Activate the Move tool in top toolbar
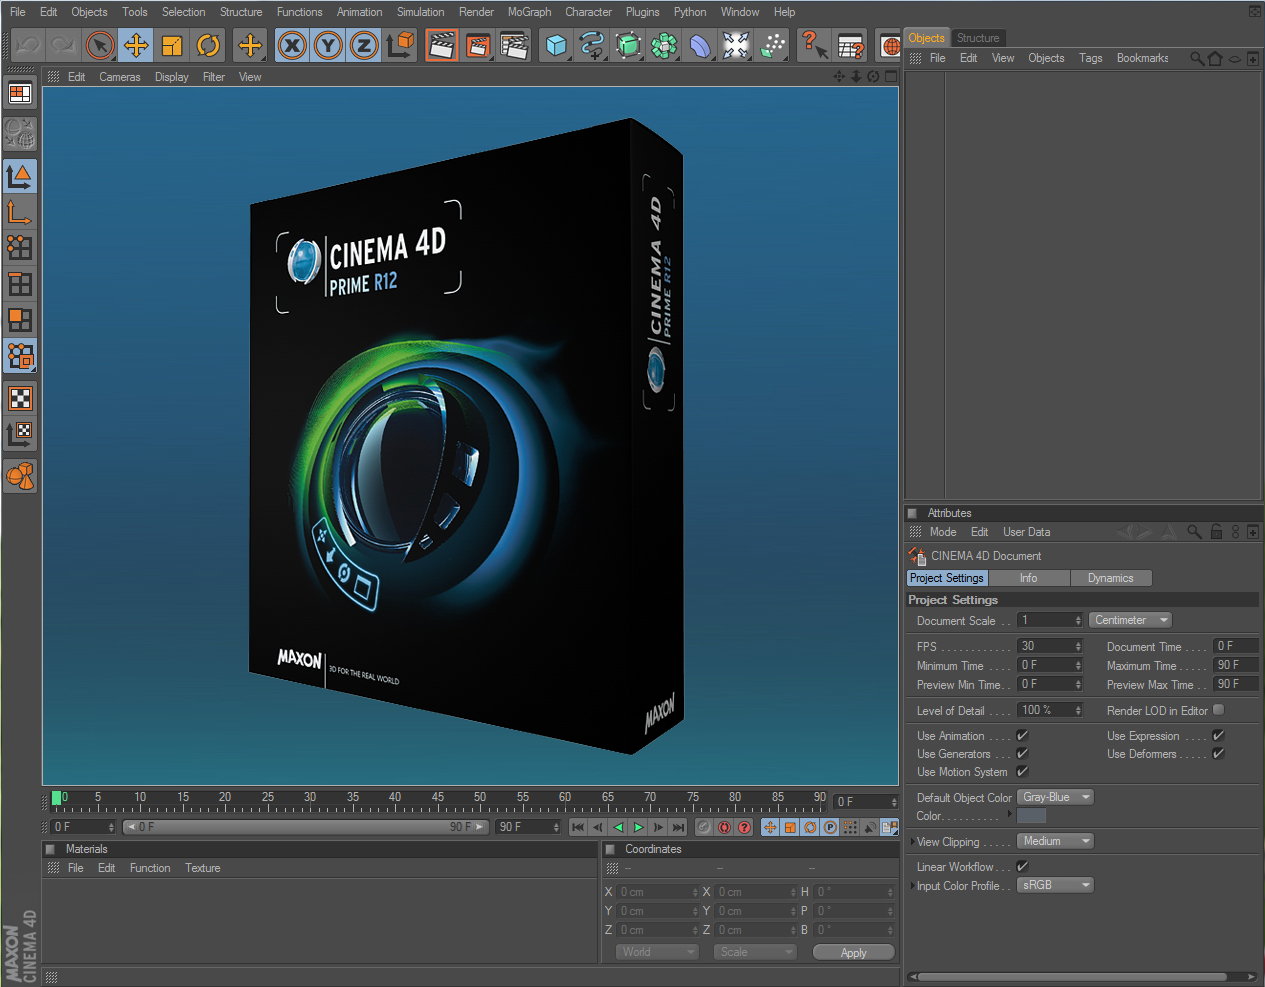Viewport: 1265px width, 987px height. pyautogui.click(x=136, y=45)
